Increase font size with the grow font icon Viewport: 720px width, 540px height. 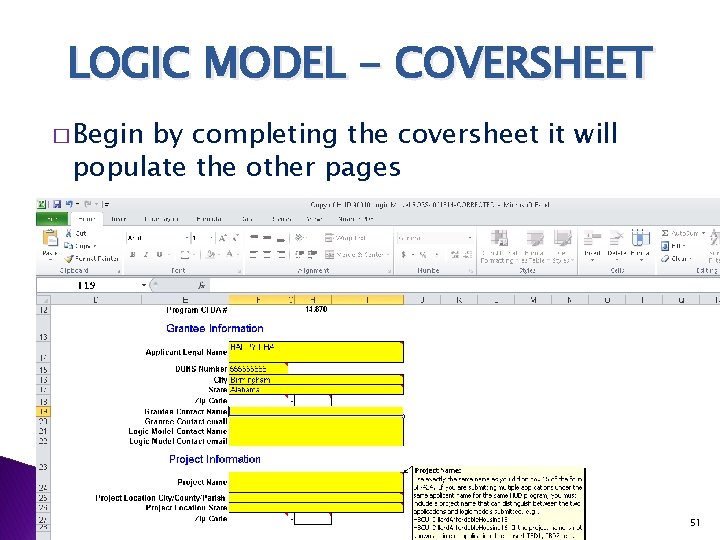pos(223,238)
